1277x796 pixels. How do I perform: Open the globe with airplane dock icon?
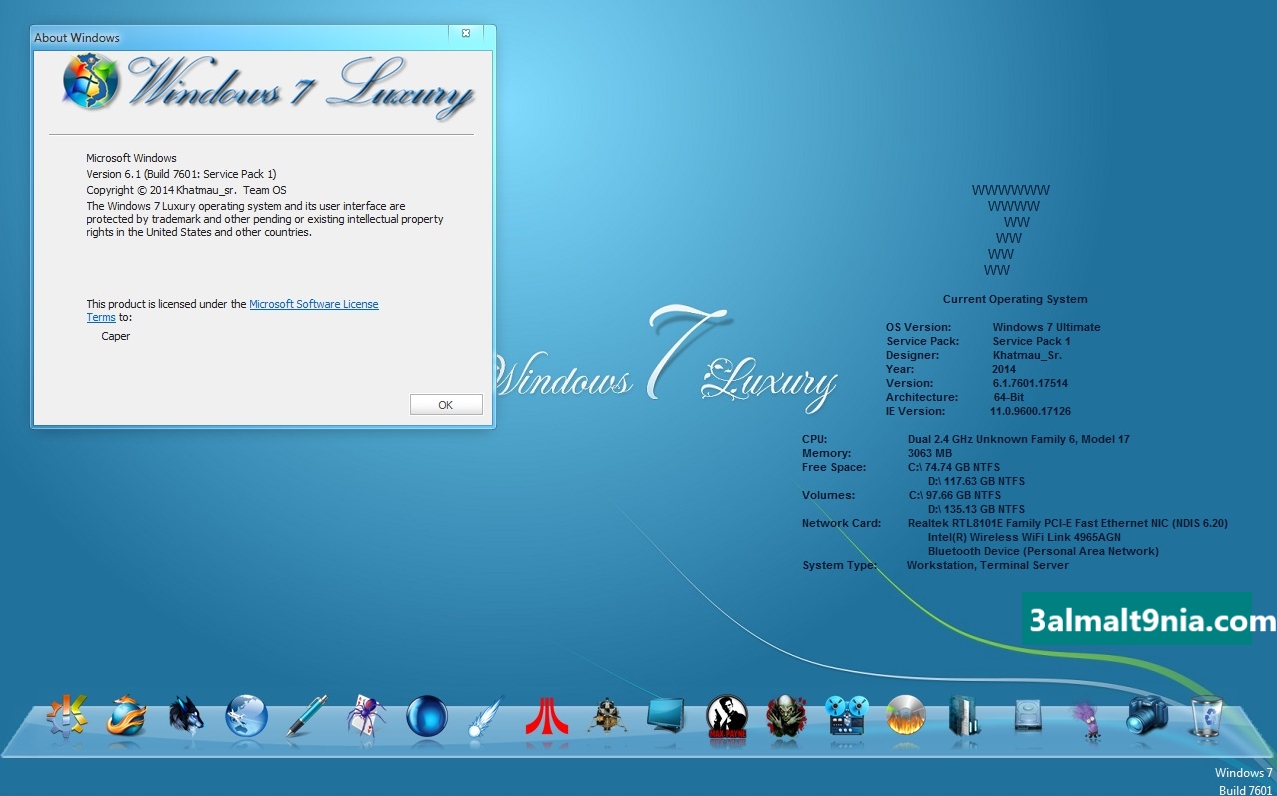[x=247, y=716]
